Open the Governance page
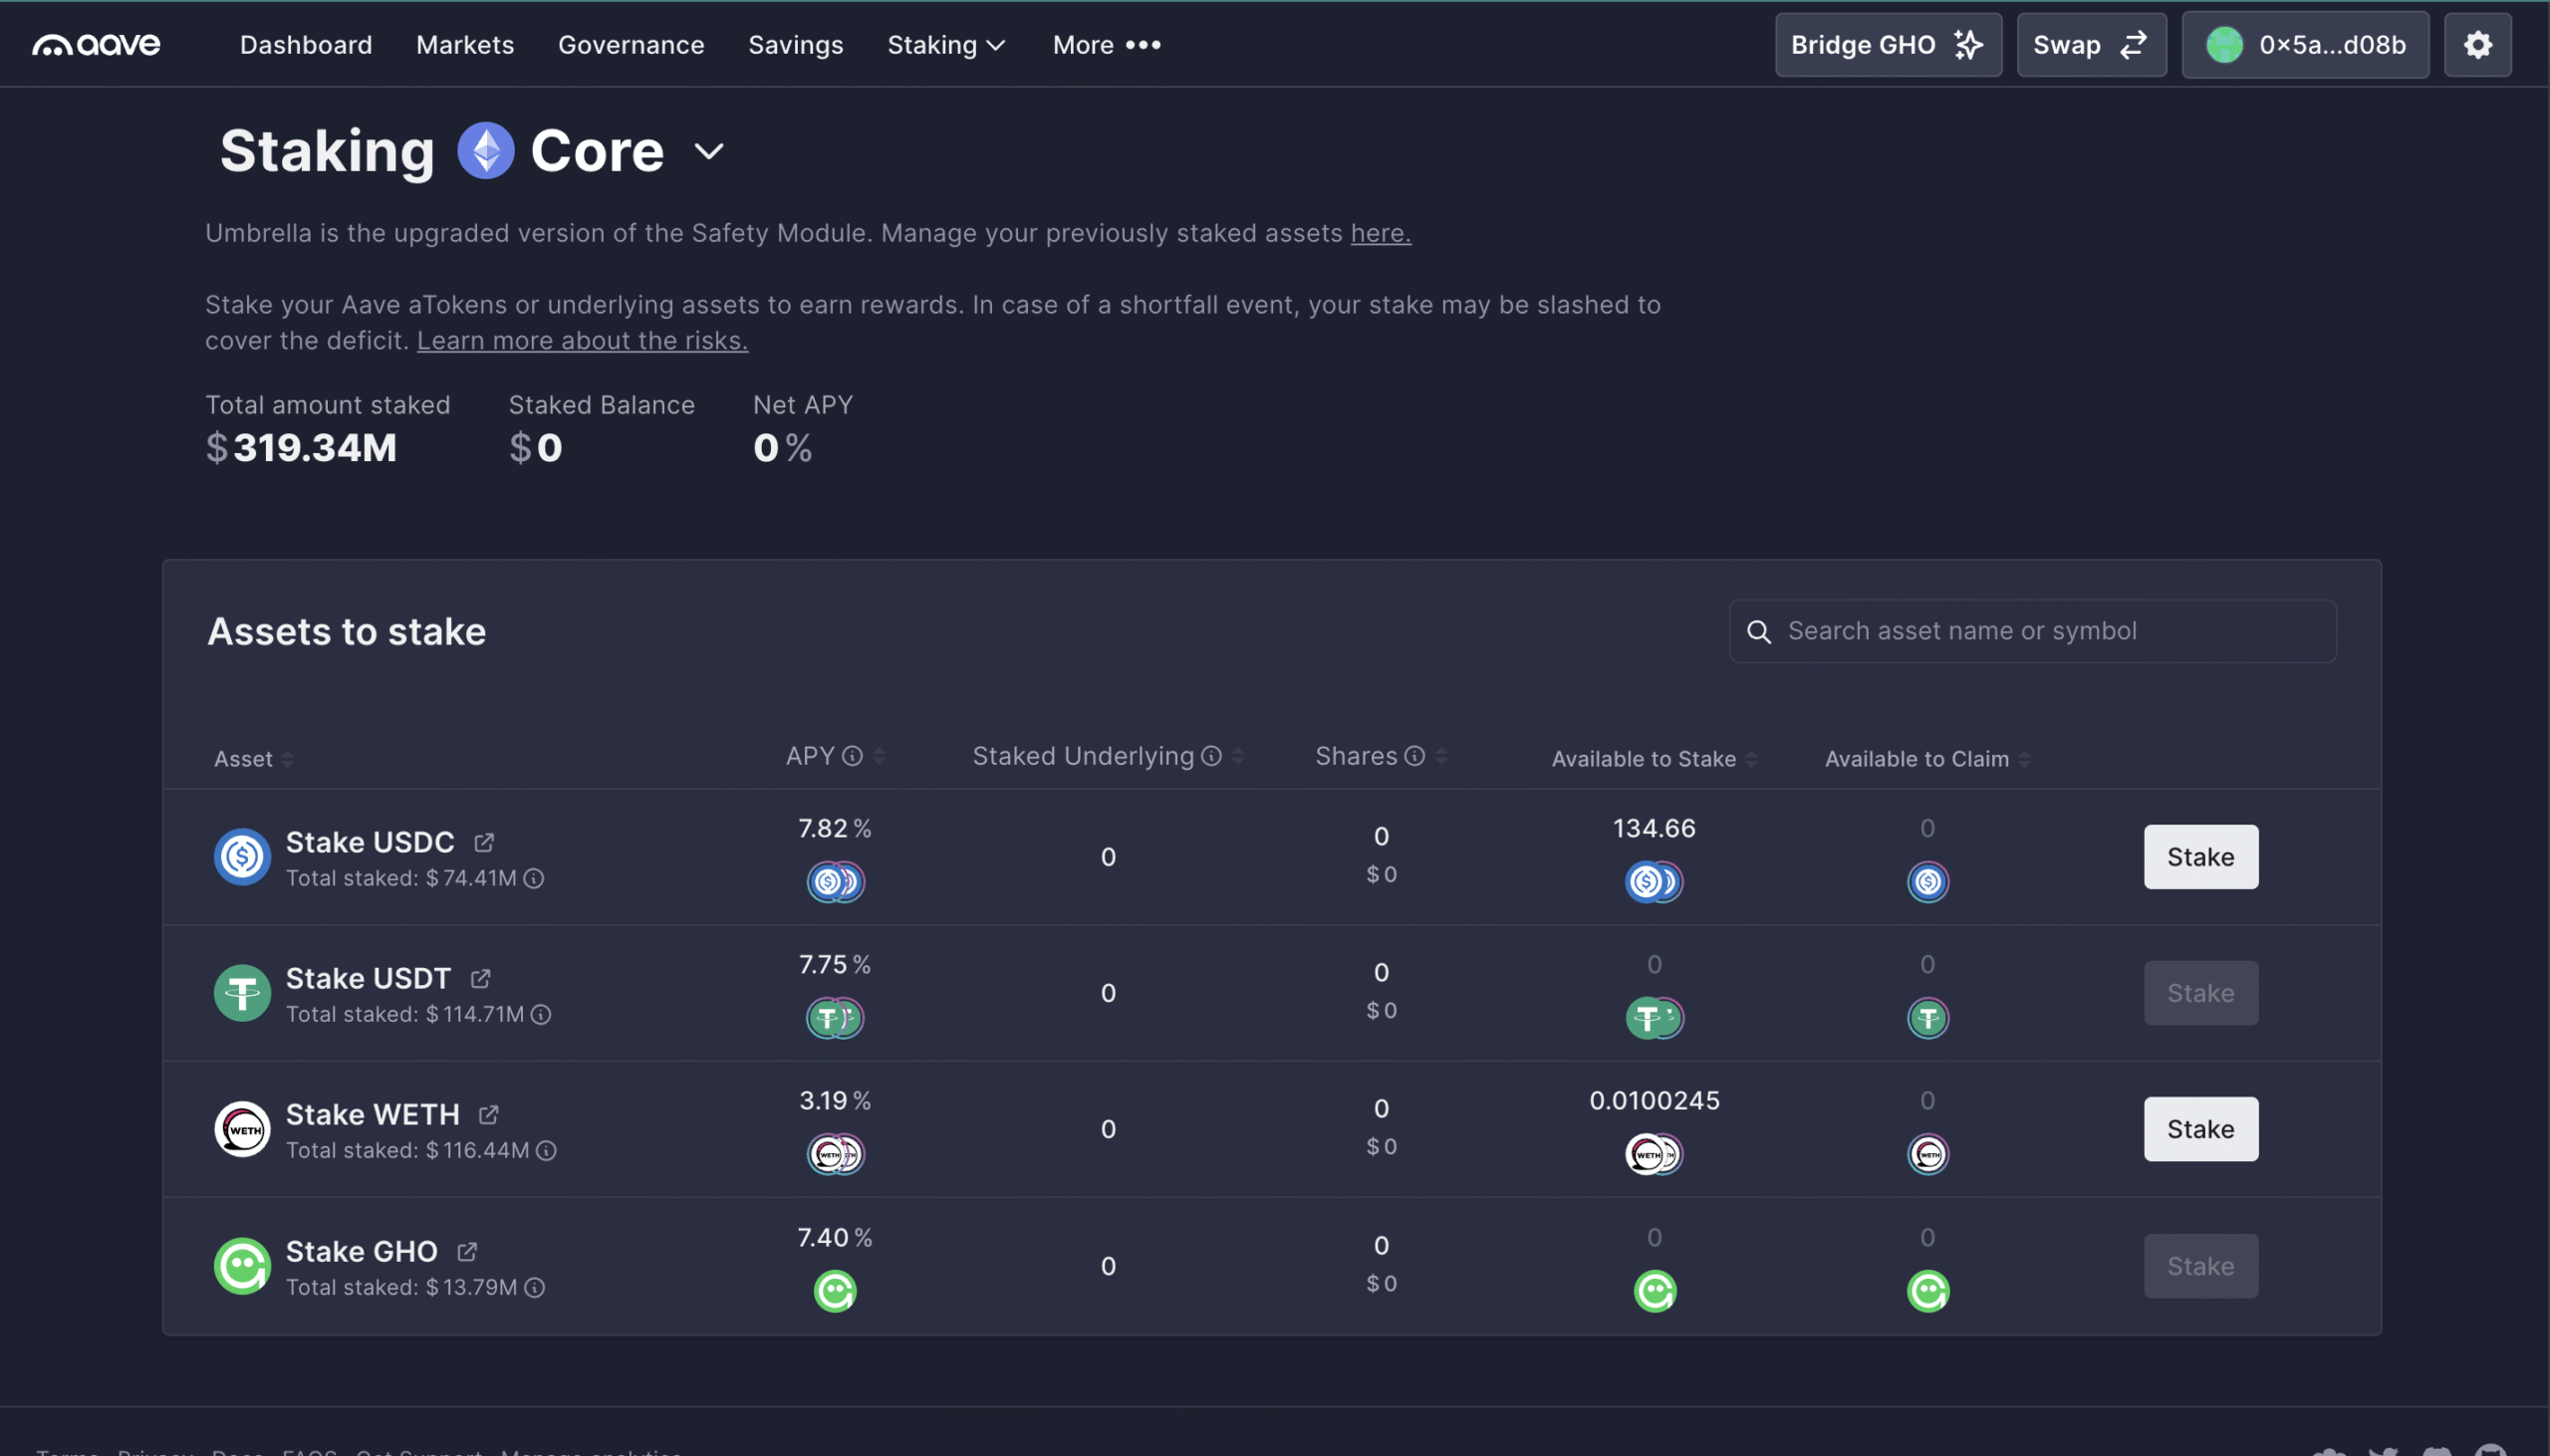 pos(630,45)
